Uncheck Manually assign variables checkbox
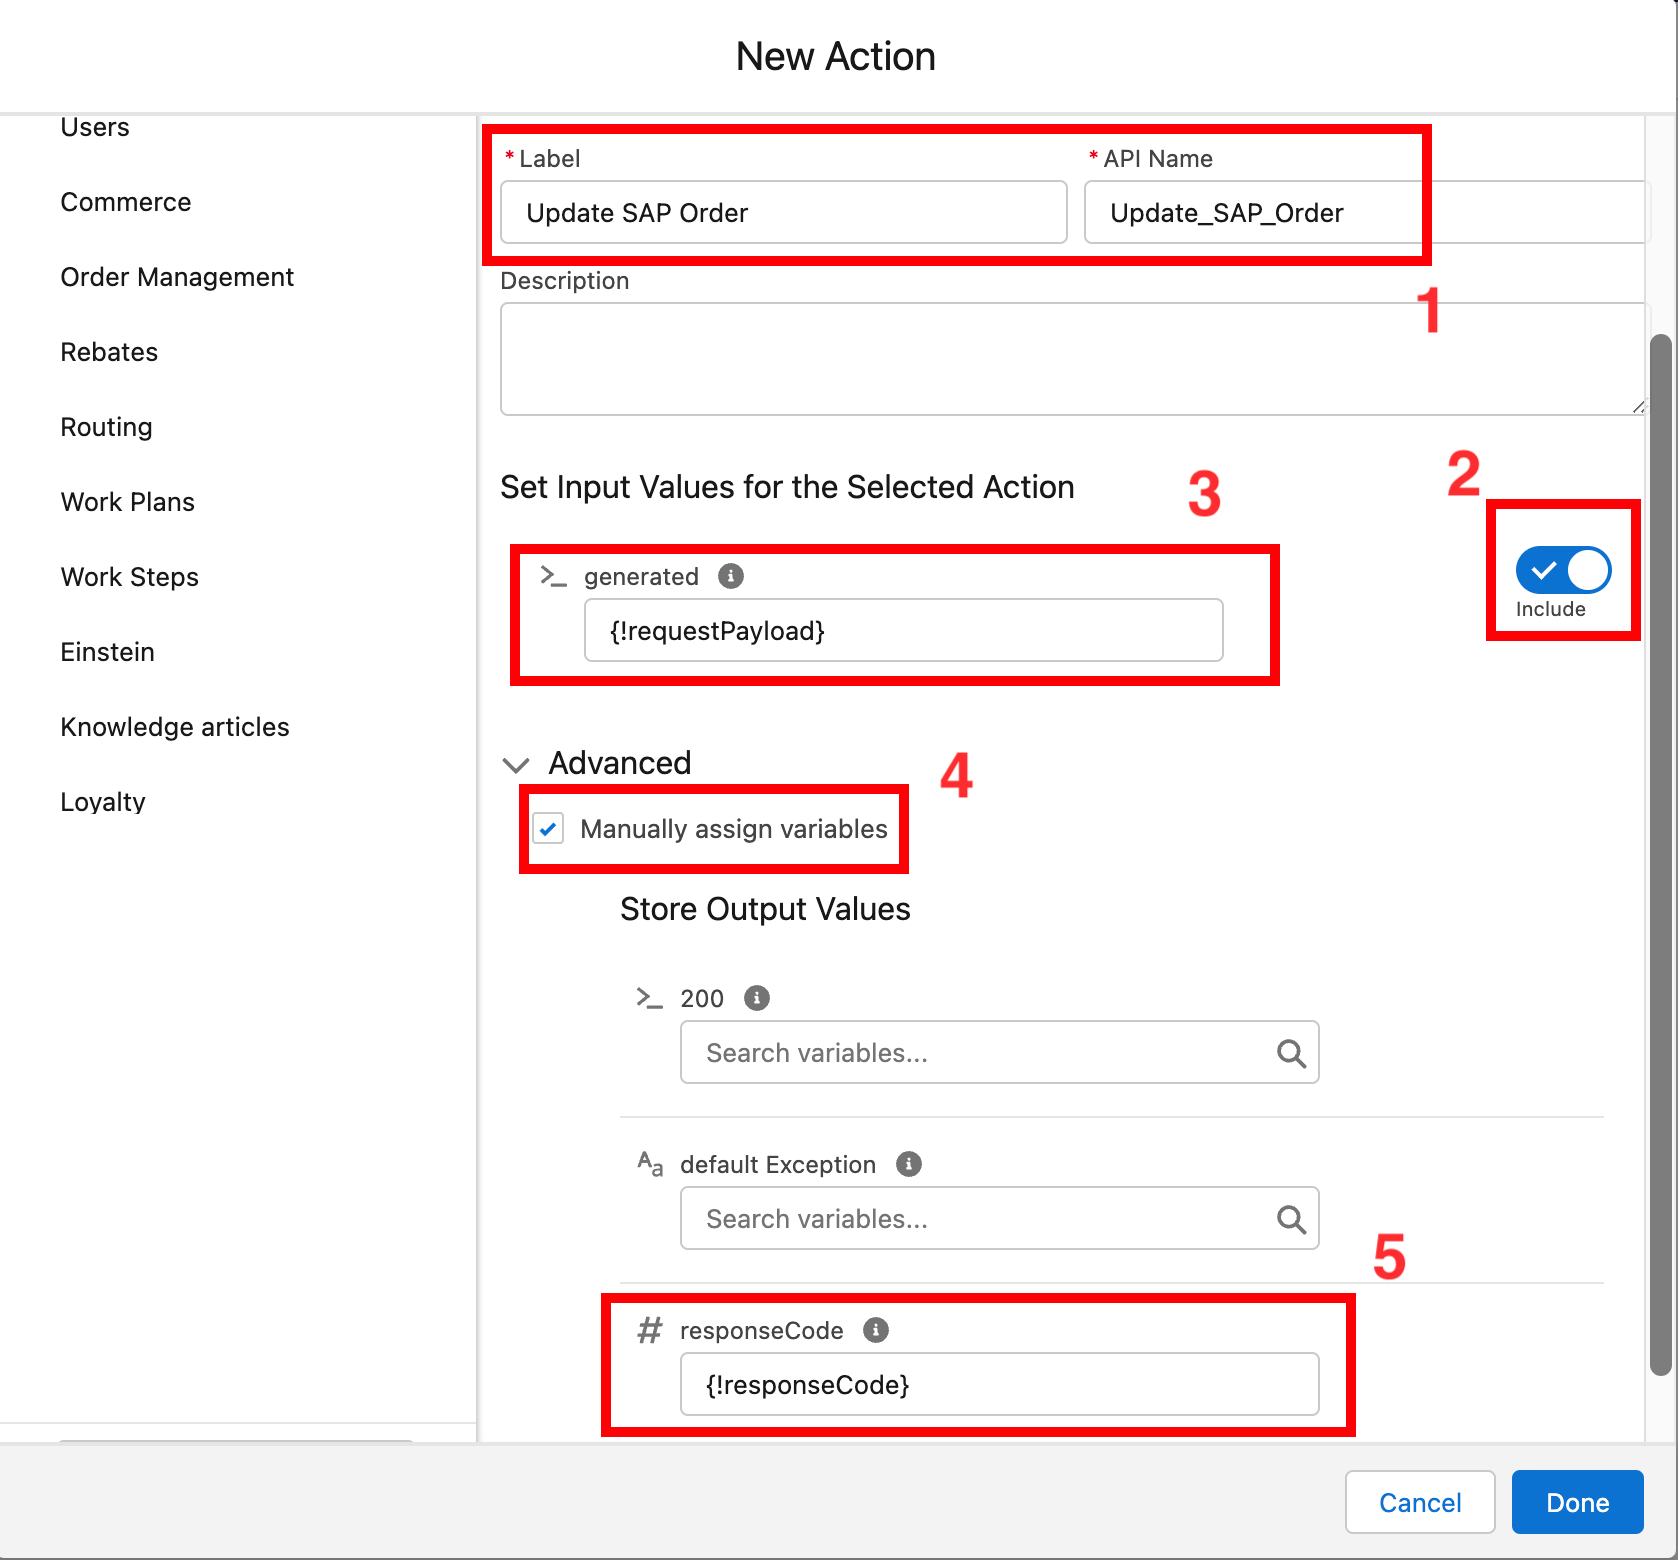The width and height of the screenshot is (1678, 1560). 548,829
